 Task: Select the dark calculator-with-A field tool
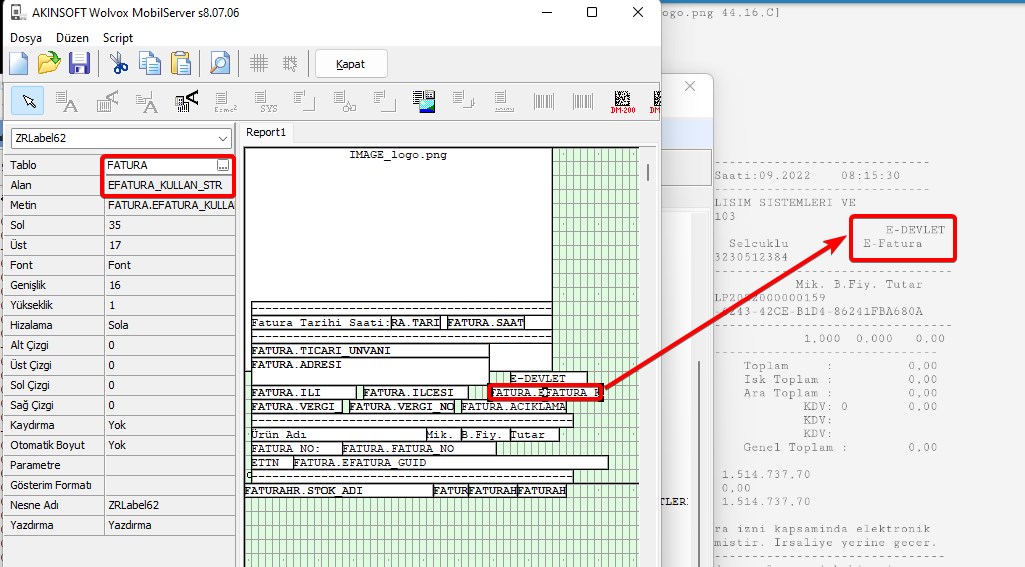186,101
